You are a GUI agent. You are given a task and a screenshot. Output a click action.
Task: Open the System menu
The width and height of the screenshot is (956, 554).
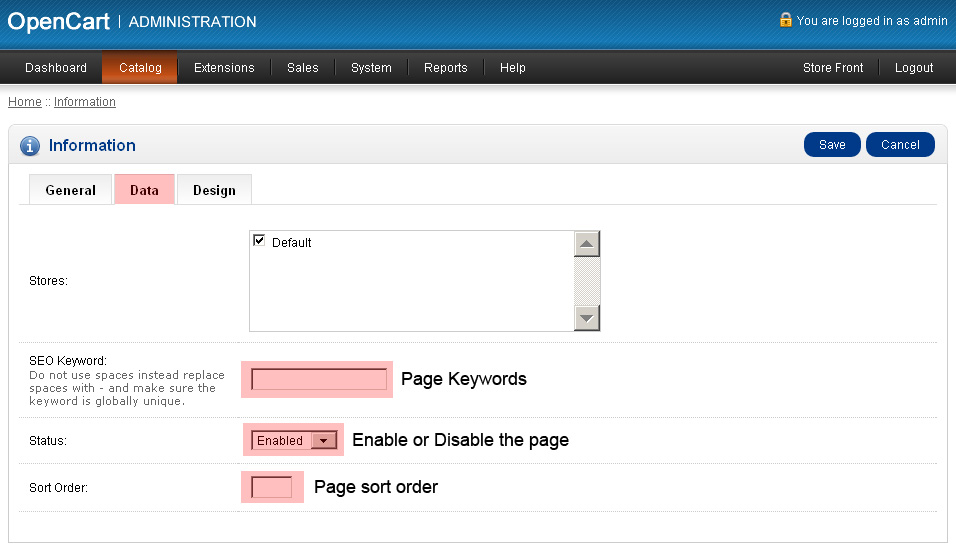point(371,68)
